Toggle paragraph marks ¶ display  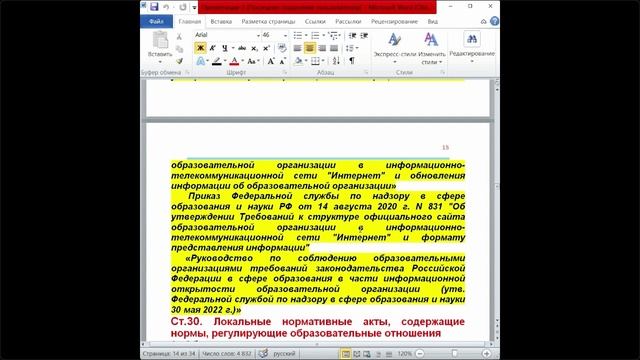click(351, 61)
